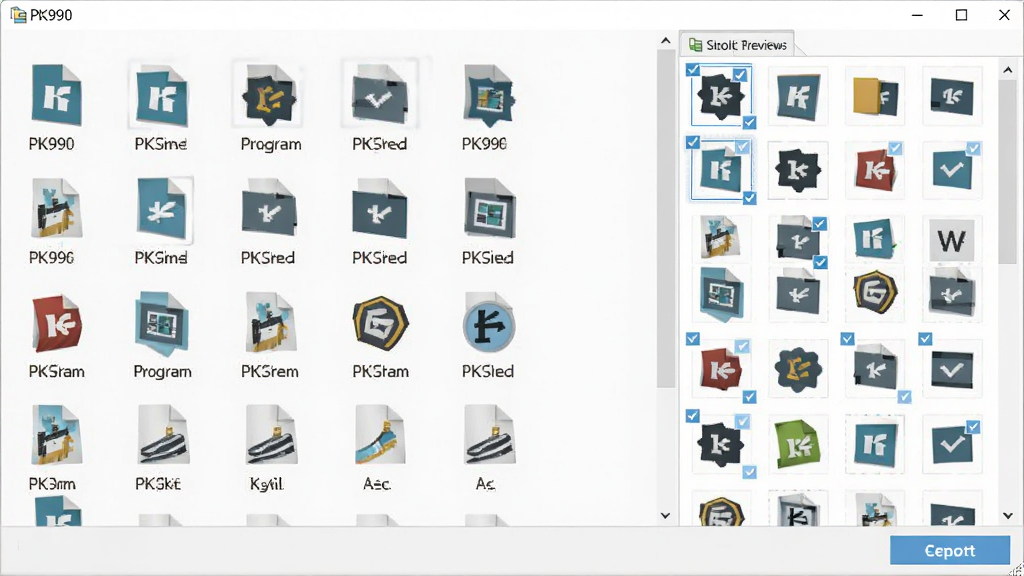Image resolution: width=1024 pixels, height=576 pixels.
Task: Click the previews panel scrollbar thumb
Action: (1008, 171)
